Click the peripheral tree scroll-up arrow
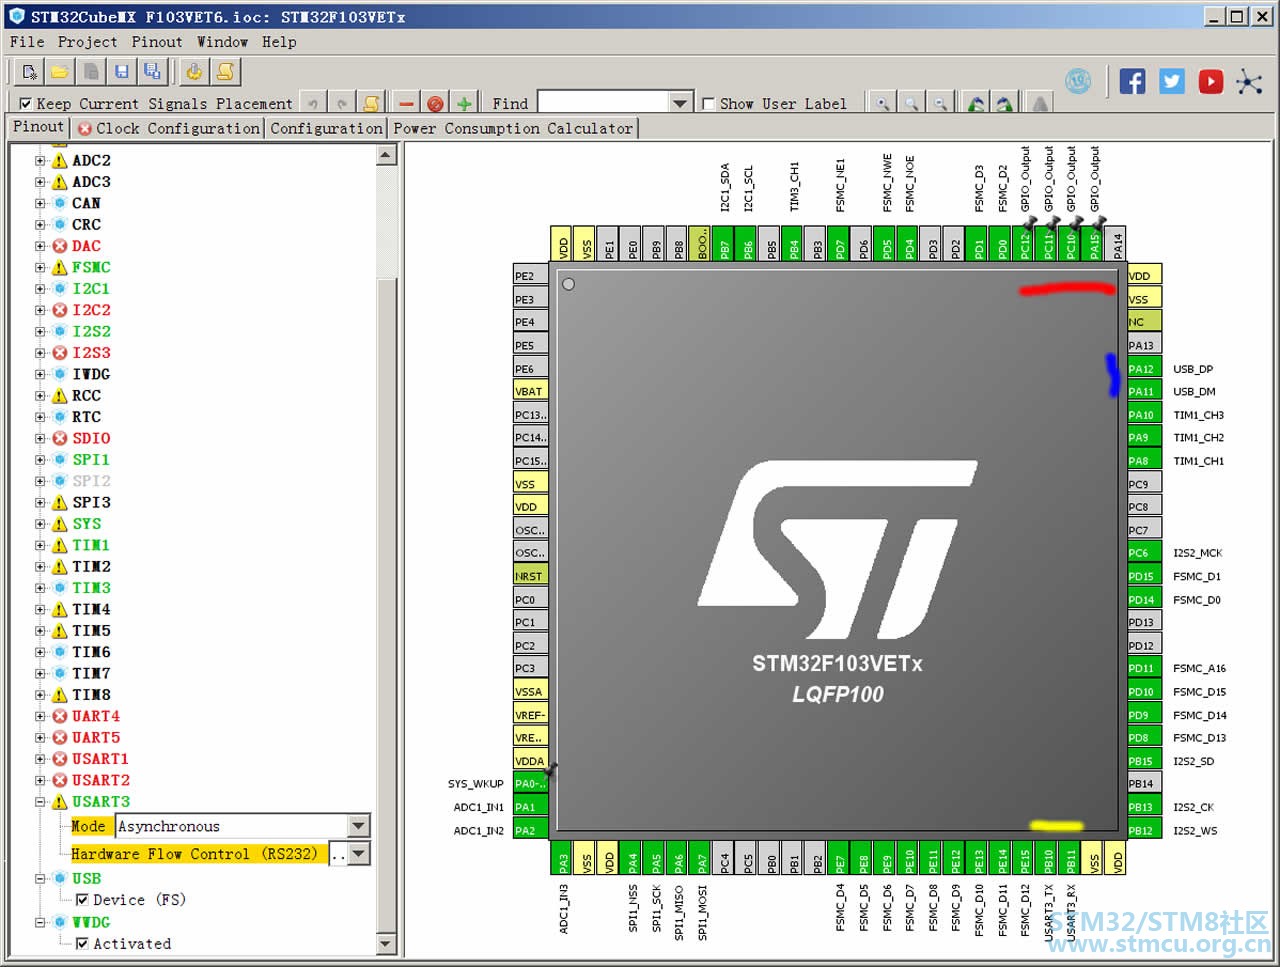The image size is (1280, 967). coord(386,154)
